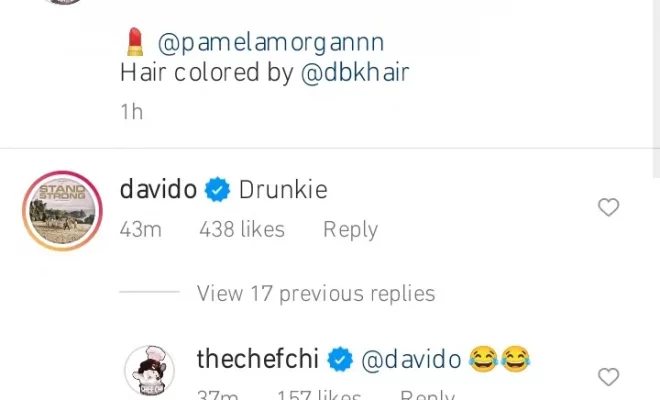Click the lipstick emoji in caption

click(x=135, y=42)
